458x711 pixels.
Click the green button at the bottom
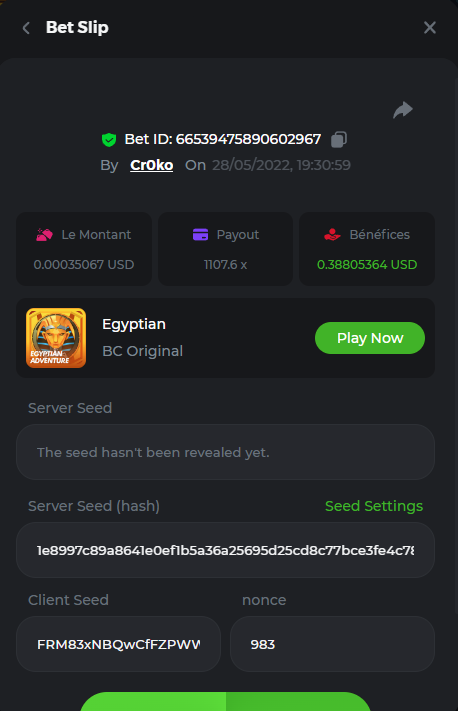tap(225, 701)
